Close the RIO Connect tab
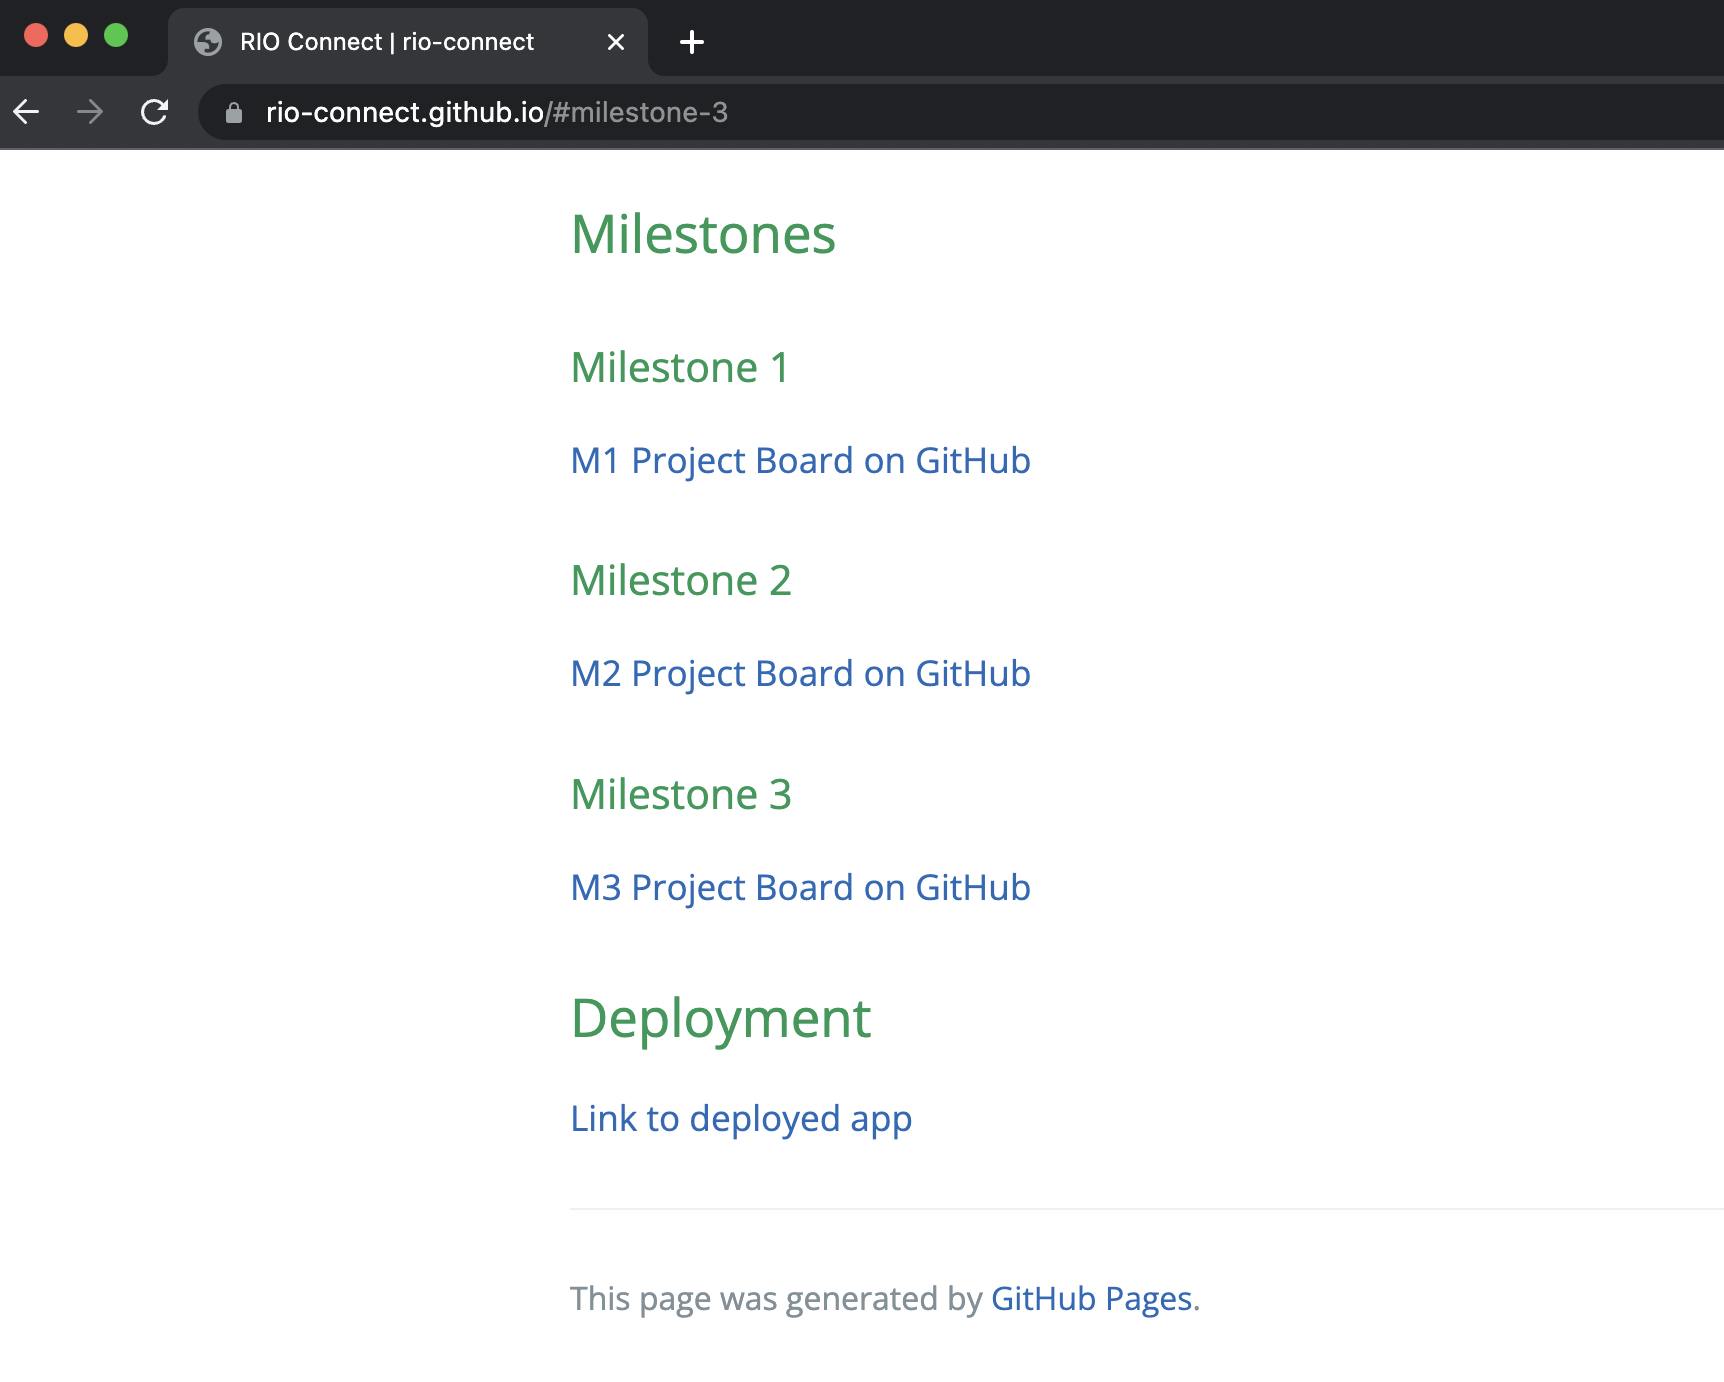The image size is (1724, 1382). tap(616, 42)
